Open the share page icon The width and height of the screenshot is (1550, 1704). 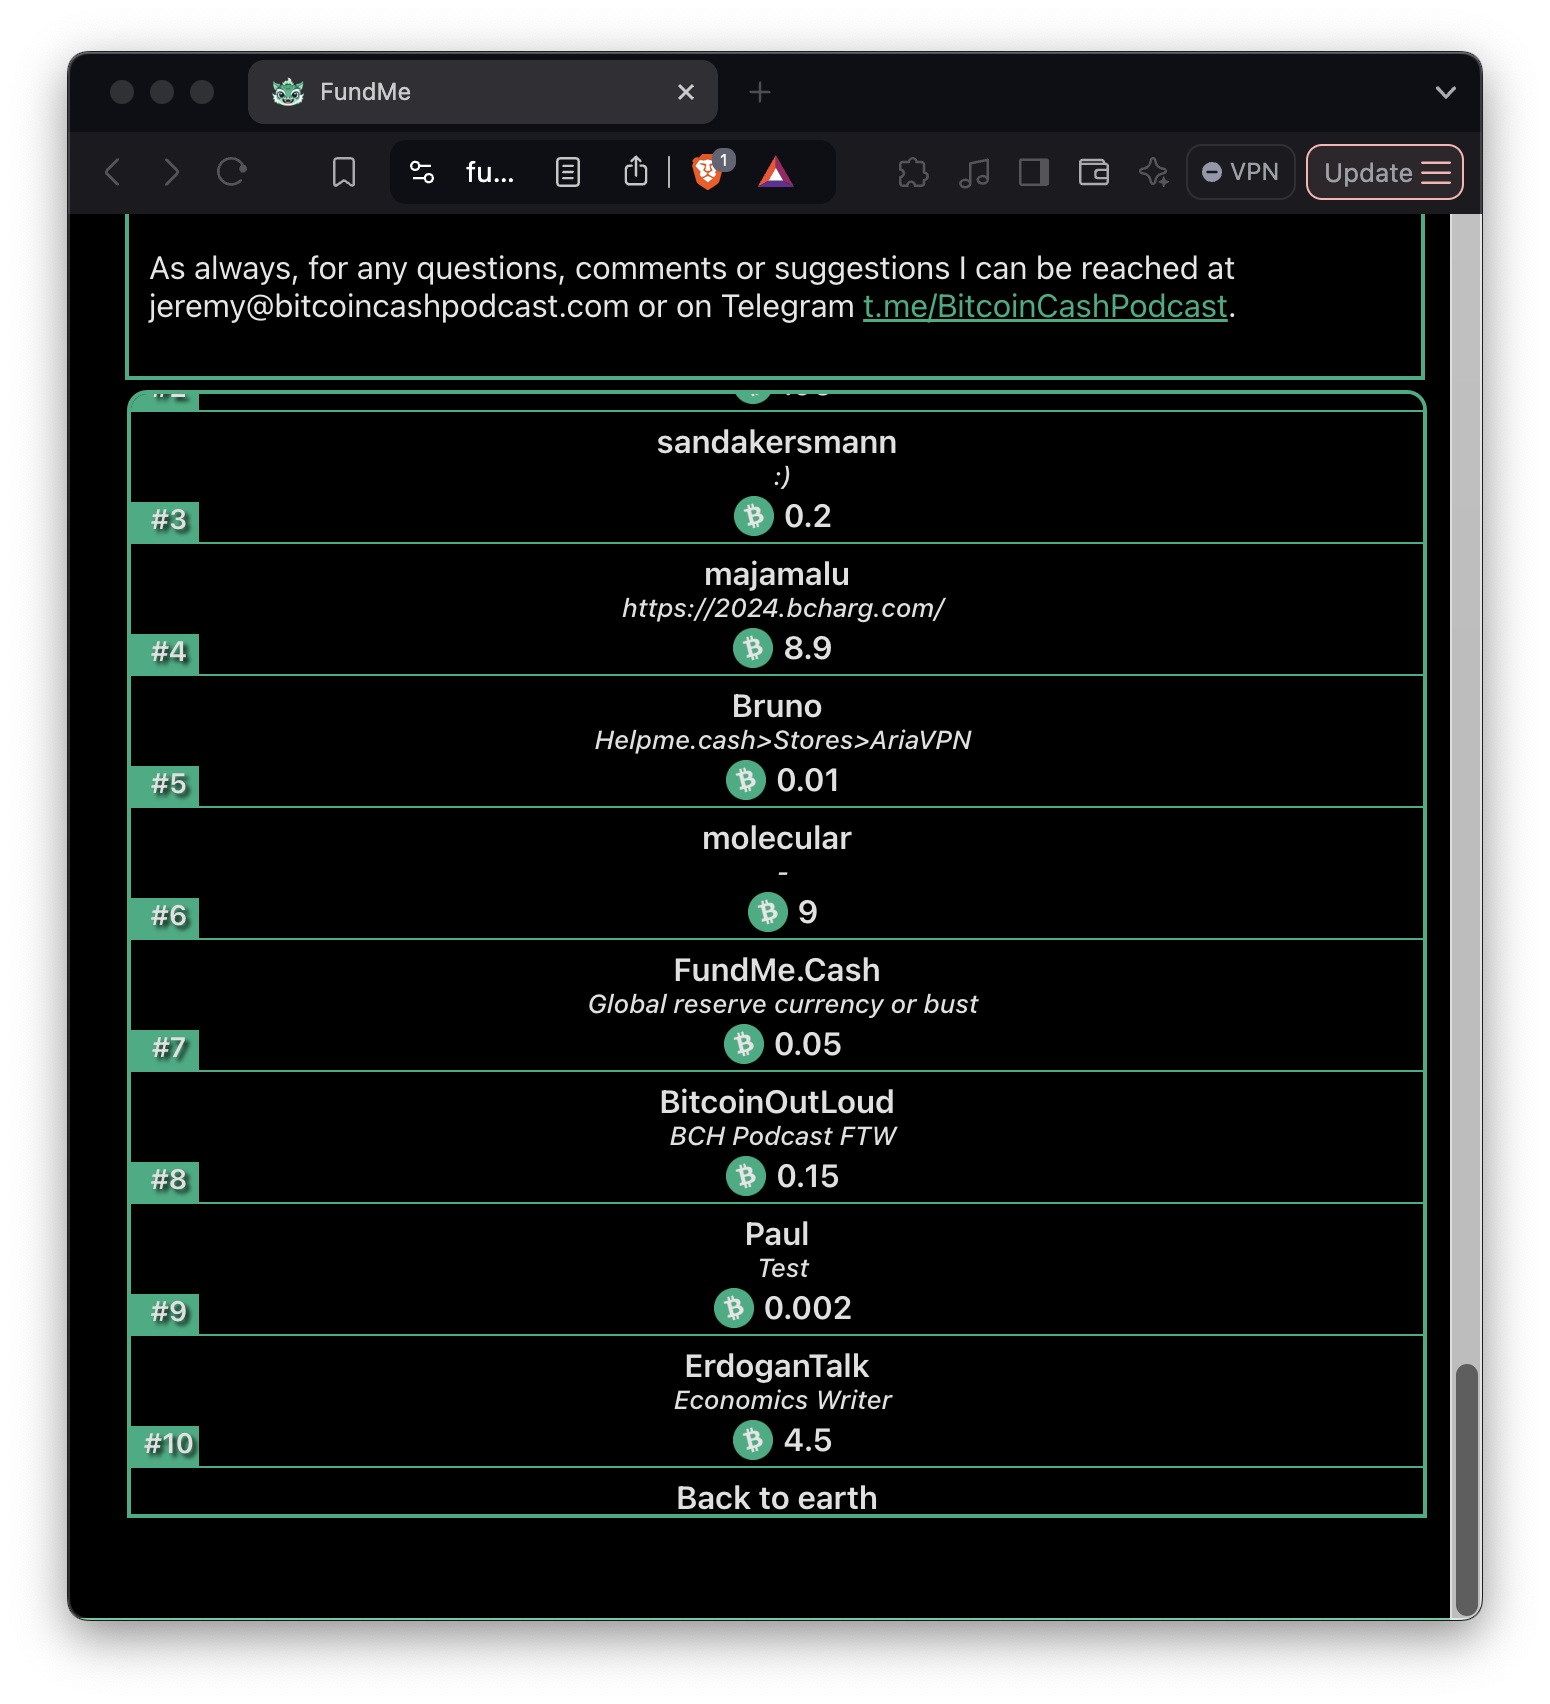click(636, 173)
